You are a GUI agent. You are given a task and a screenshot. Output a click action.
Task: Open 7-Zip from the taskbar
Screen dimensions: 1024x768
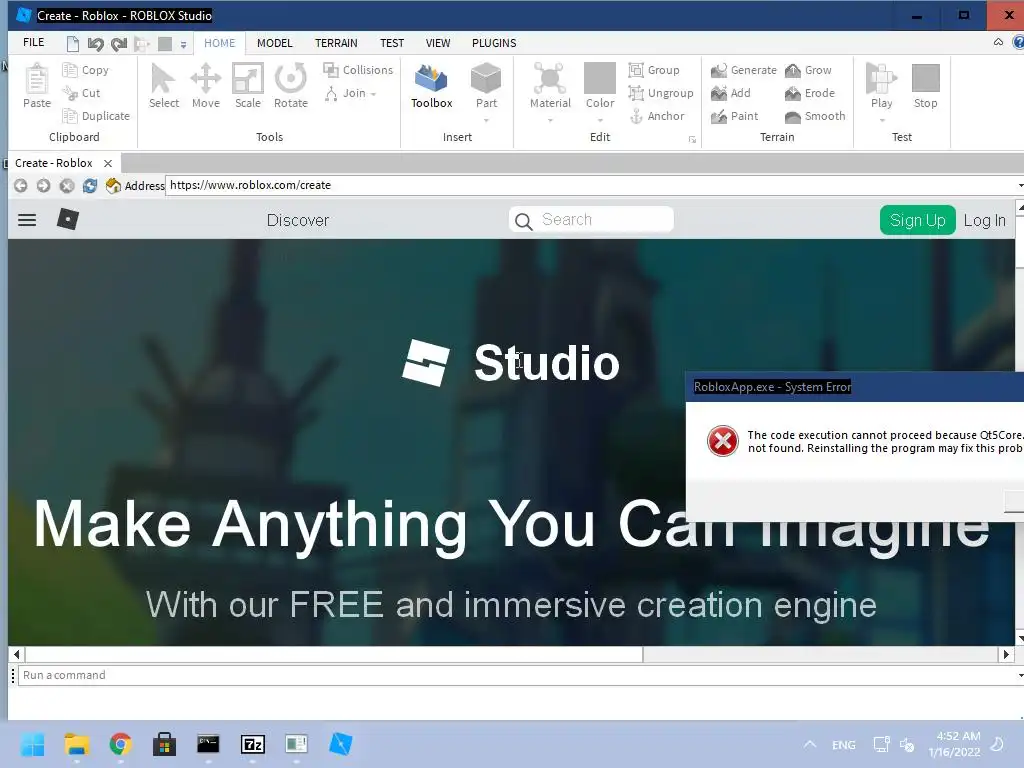252,744
